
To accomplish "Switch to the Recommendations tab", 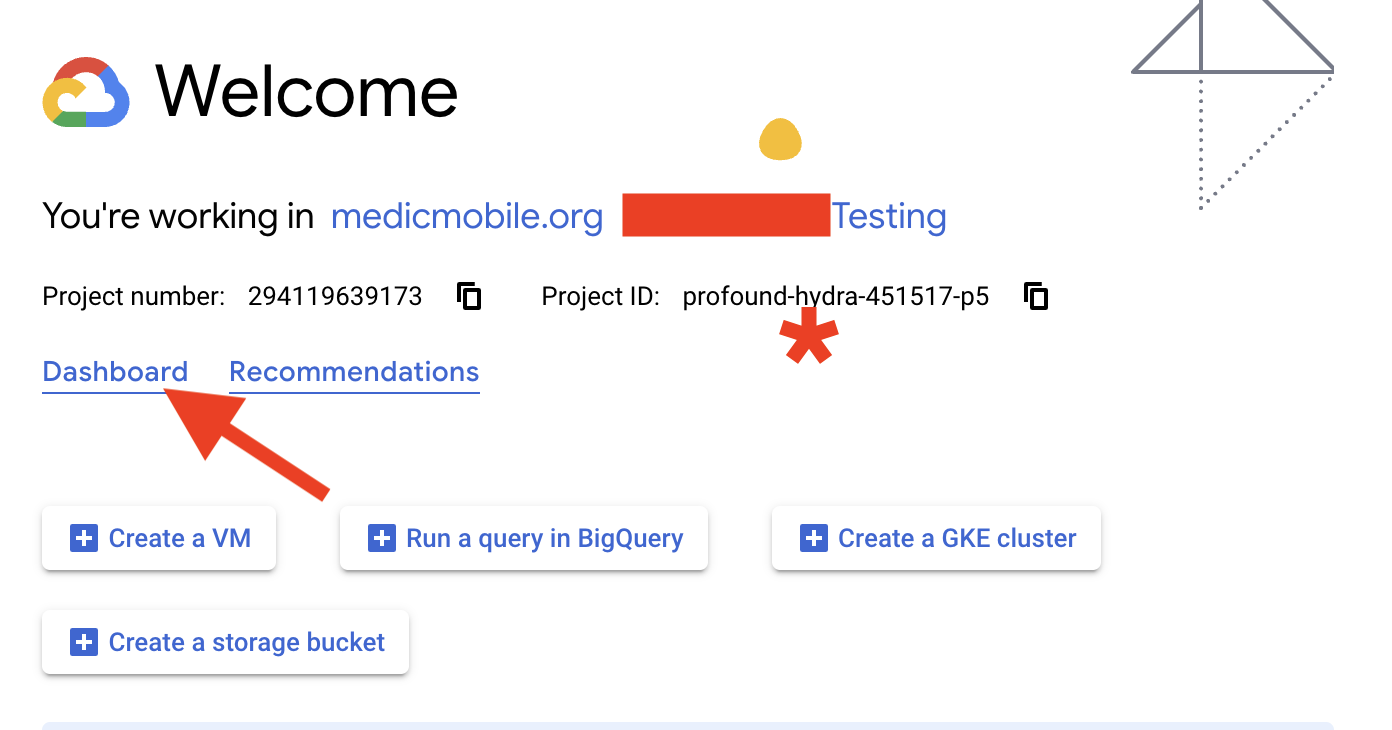I will (x=354, y=372).
